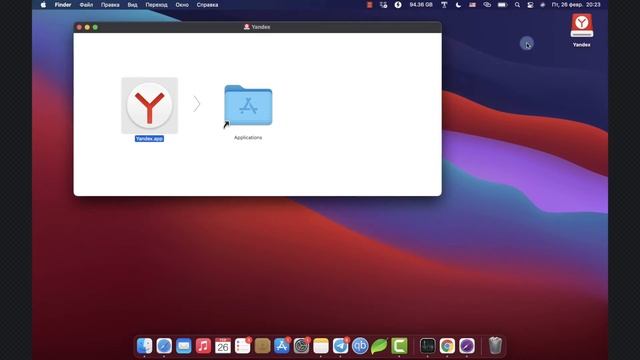
Task: Select the Yandex.app icon in the installer window
Action: [x=149, y=105]
